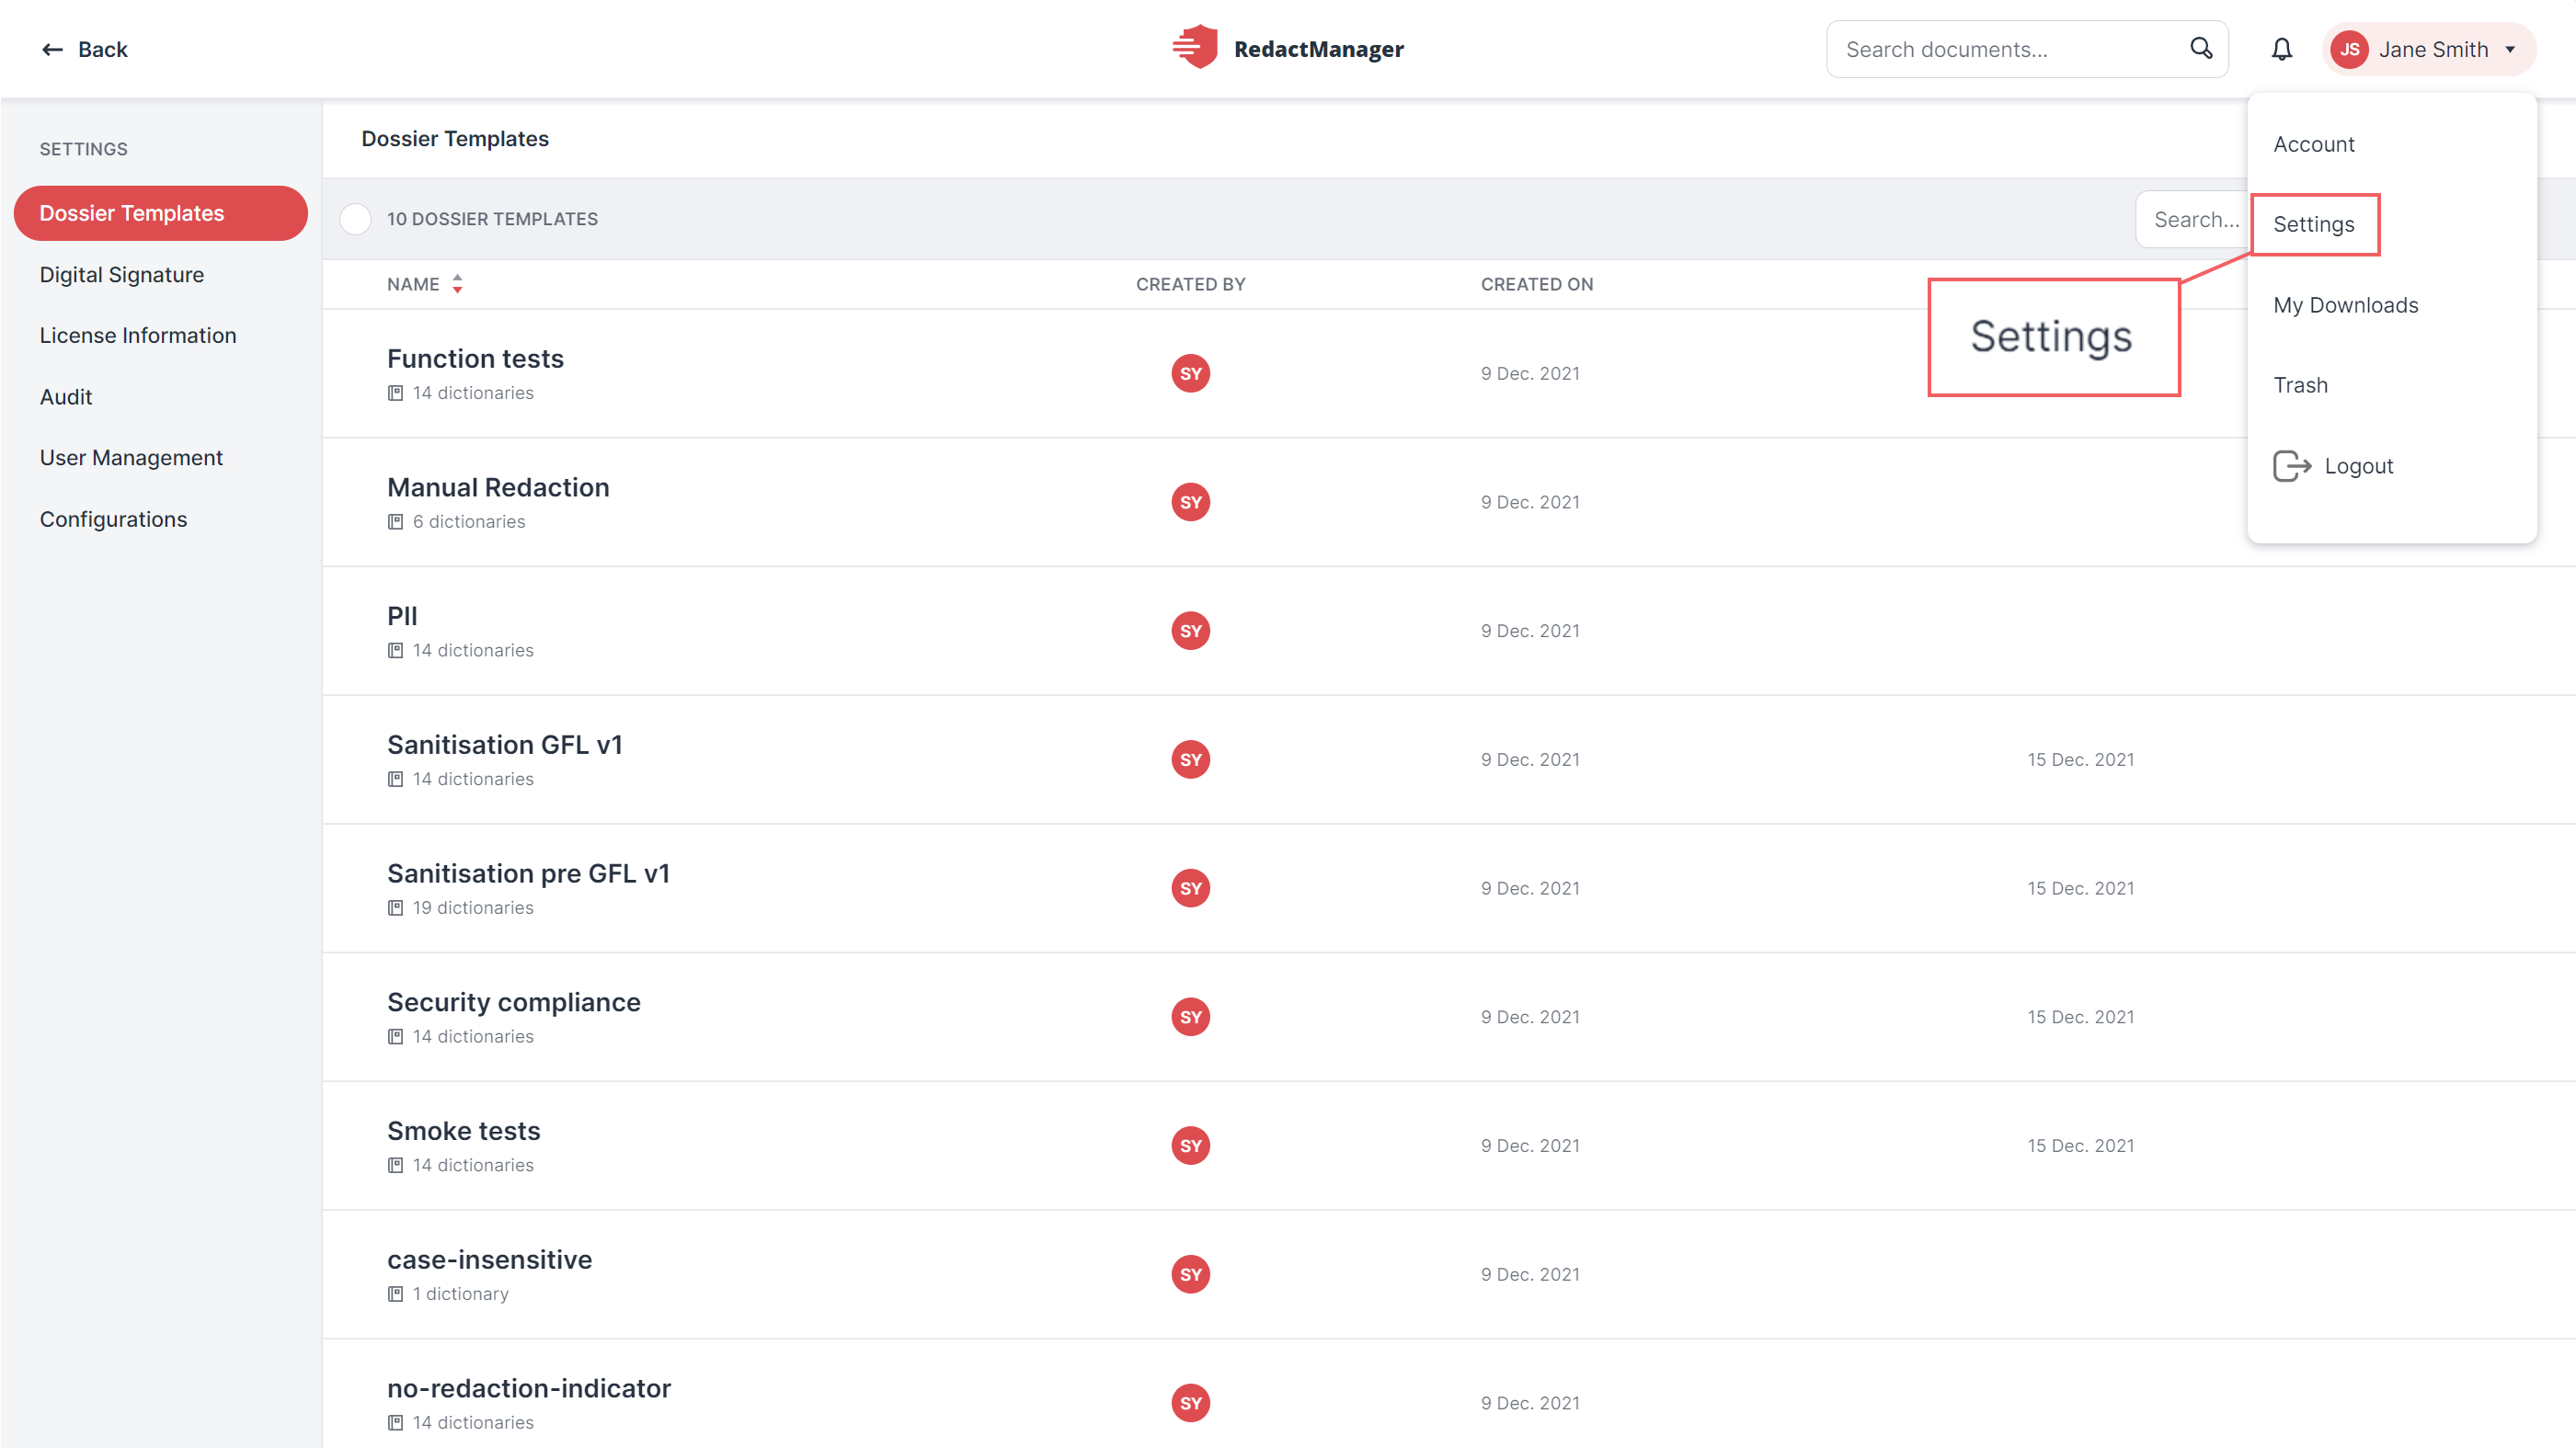Focus the Search documents field

pos(2026,49)
